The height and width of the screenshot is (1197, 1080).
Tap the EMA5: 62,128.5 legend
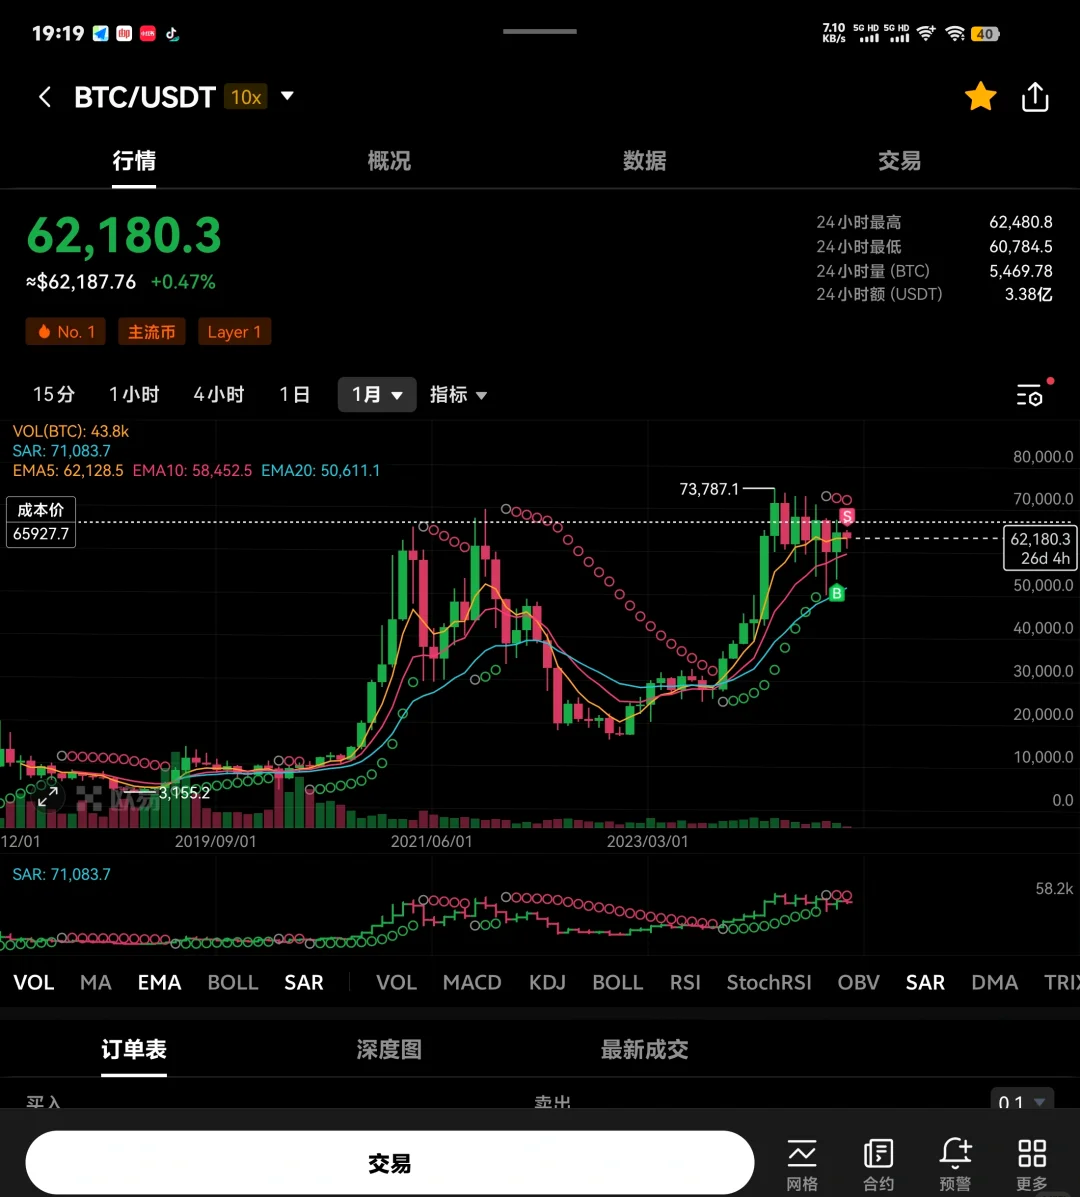(x=68, y=470)
